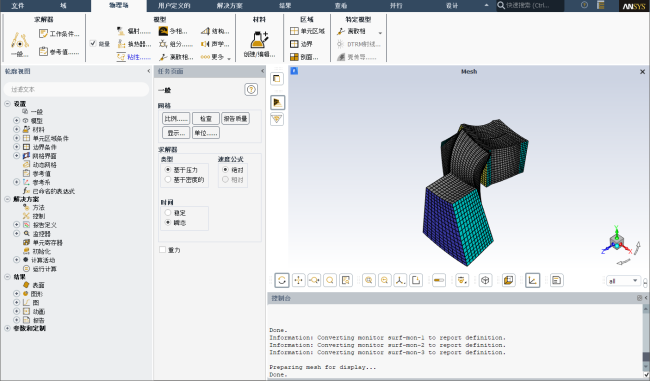Open 工作条件 operating conditions
This screenshot has height=381, width=650.
click(x=59, y=34)
